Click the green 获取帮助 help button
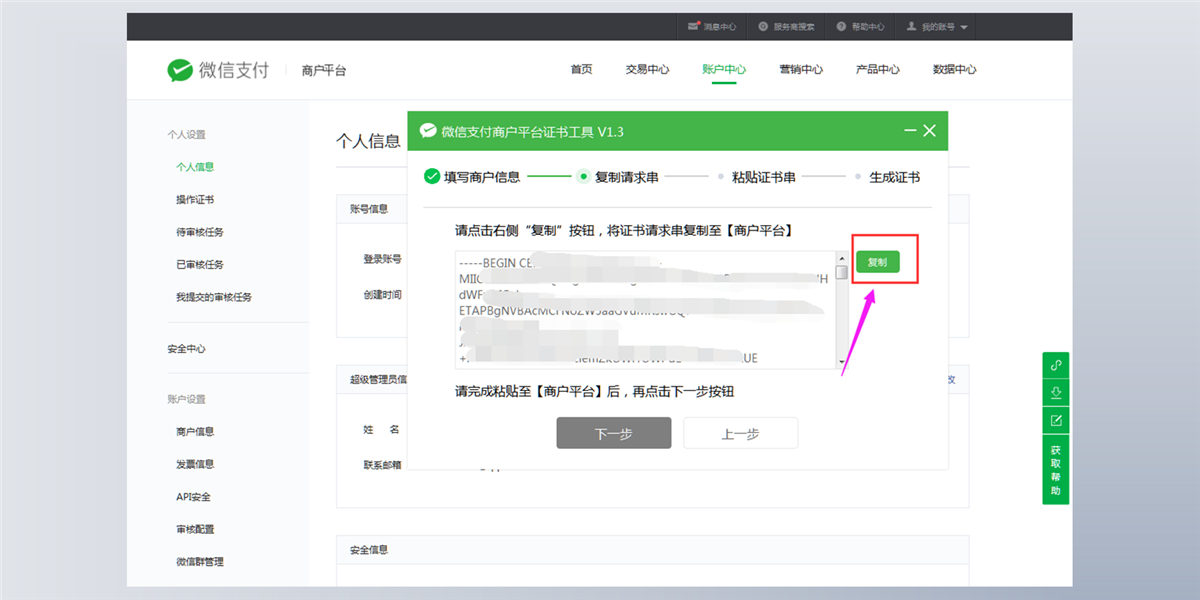Viewport: 1200px width, 600px height. point(1055,470)
